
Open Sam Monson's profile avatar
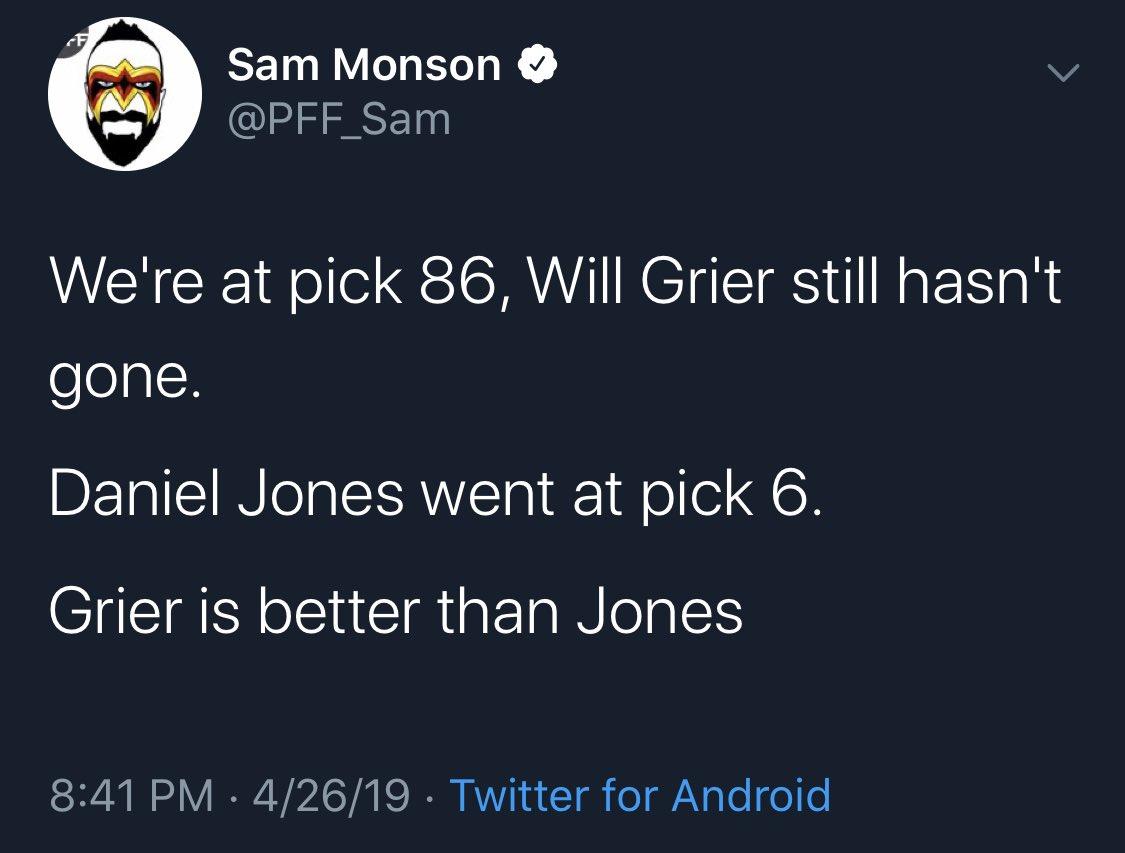[125, 94]
